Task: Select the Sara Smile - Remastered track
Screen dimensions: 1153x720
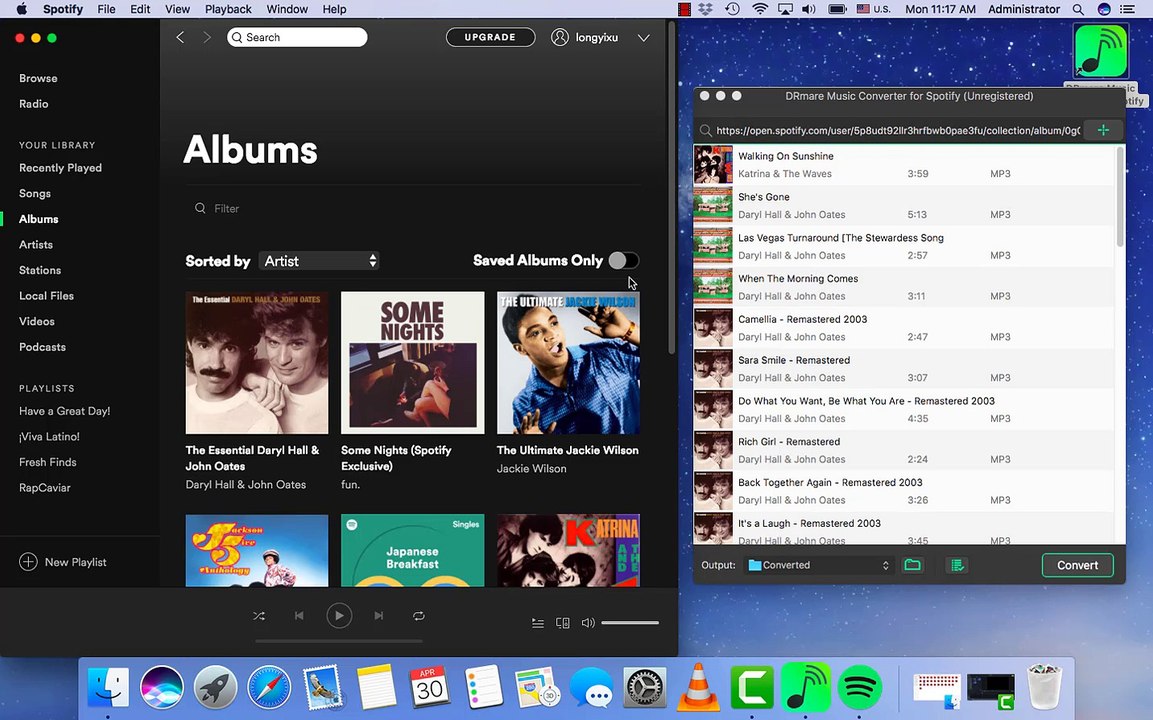Action: 904,368
